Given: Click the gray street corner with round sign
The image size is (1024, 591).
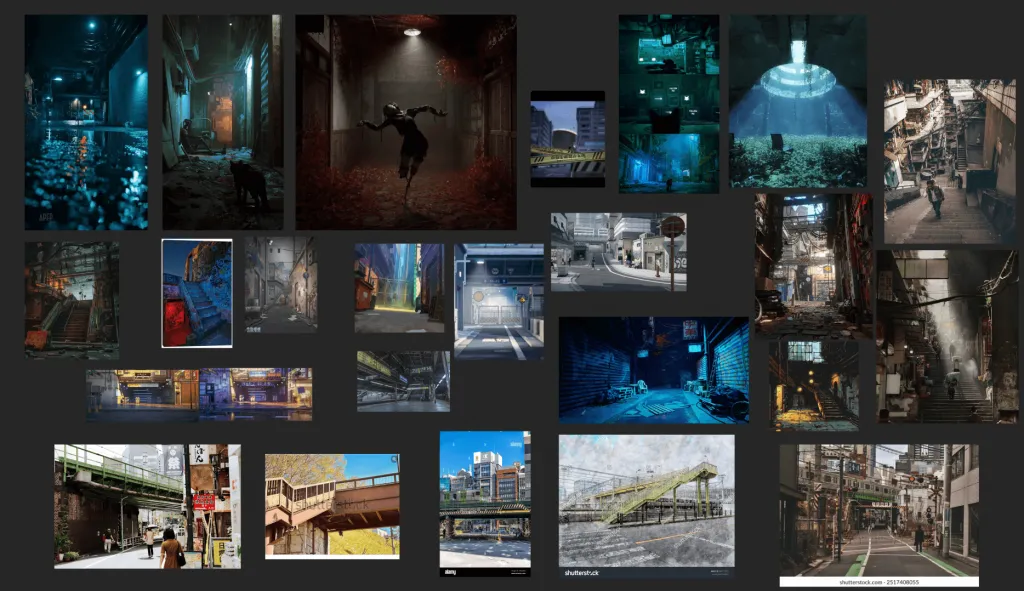Looking at the screenshot, I should 618,252.
